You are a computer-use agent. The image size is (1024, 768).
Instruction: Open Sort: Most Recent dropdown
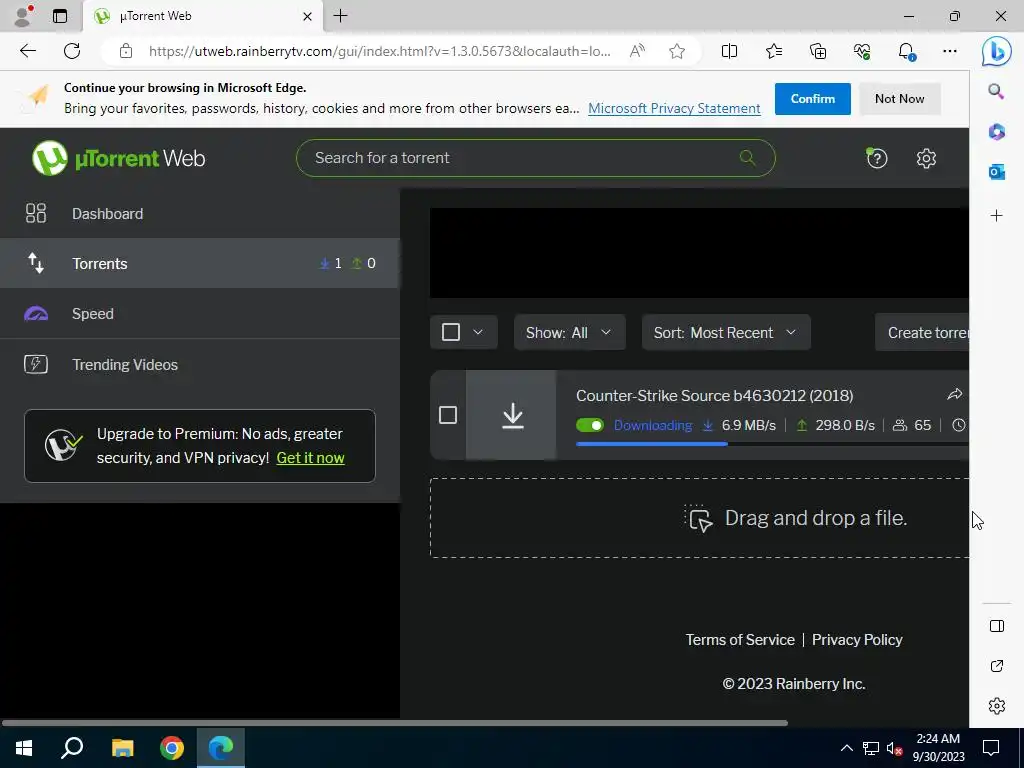726,332
